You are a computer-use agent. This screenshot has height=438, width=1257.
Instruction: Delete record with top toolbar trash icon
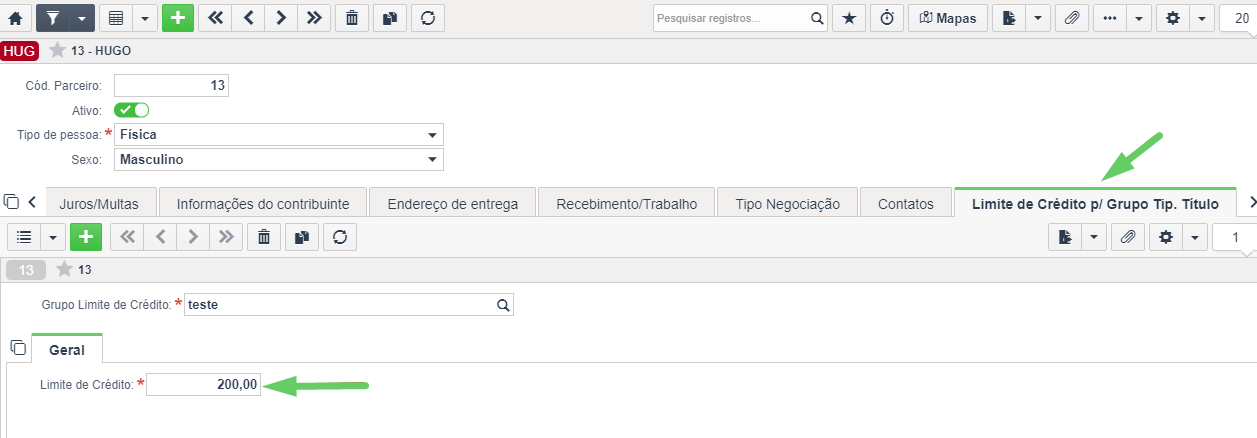point(351,18)
